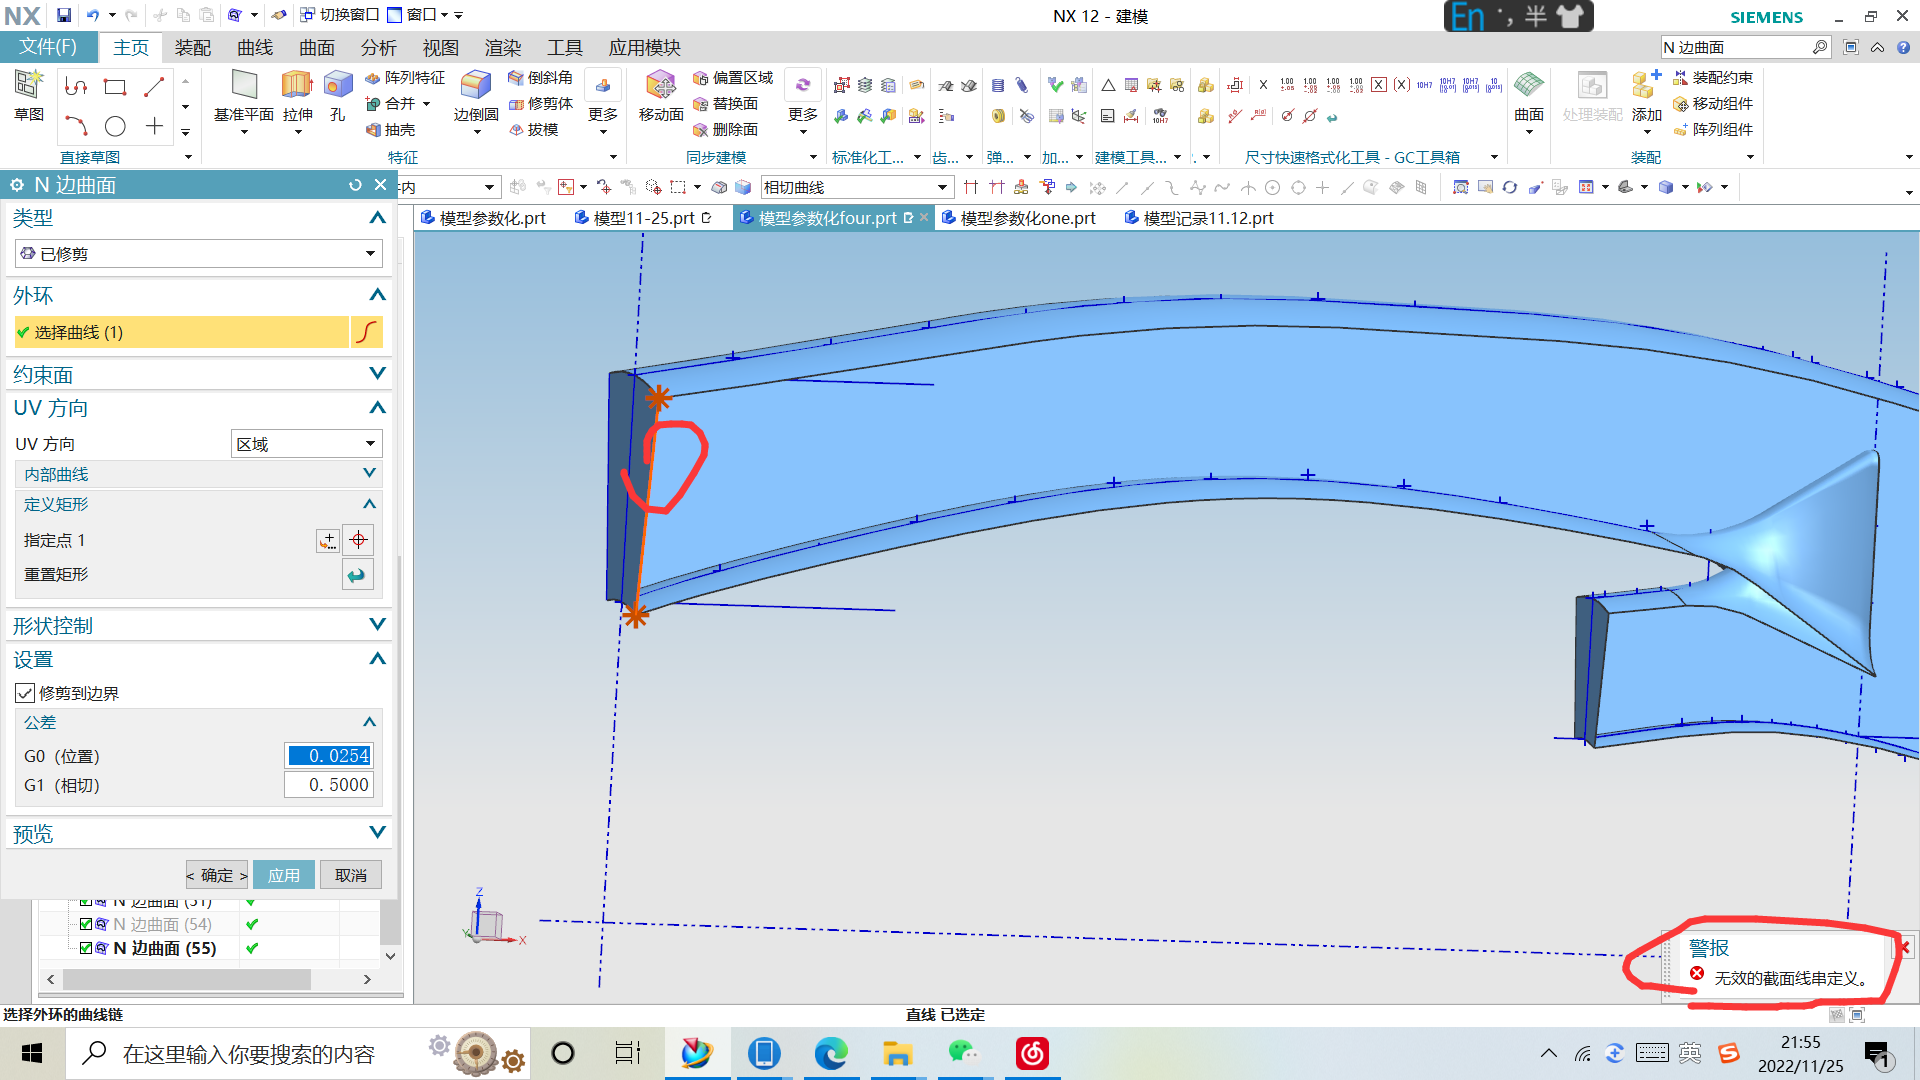Image resolution: width=1920 pixels, height=1080 pixels.
Task: Collapse the 设置 section
Action: coord(377,659)
